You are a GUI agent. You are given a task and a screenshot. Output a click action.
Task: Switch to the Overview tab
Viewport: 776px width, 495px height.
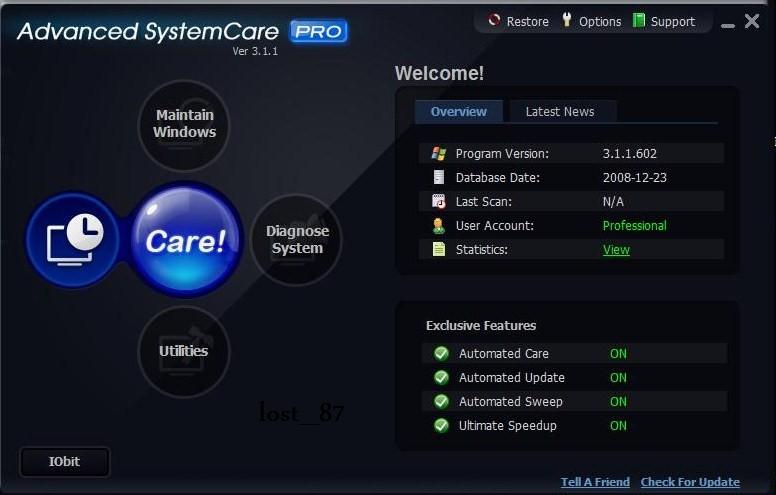tap(459, 112)
